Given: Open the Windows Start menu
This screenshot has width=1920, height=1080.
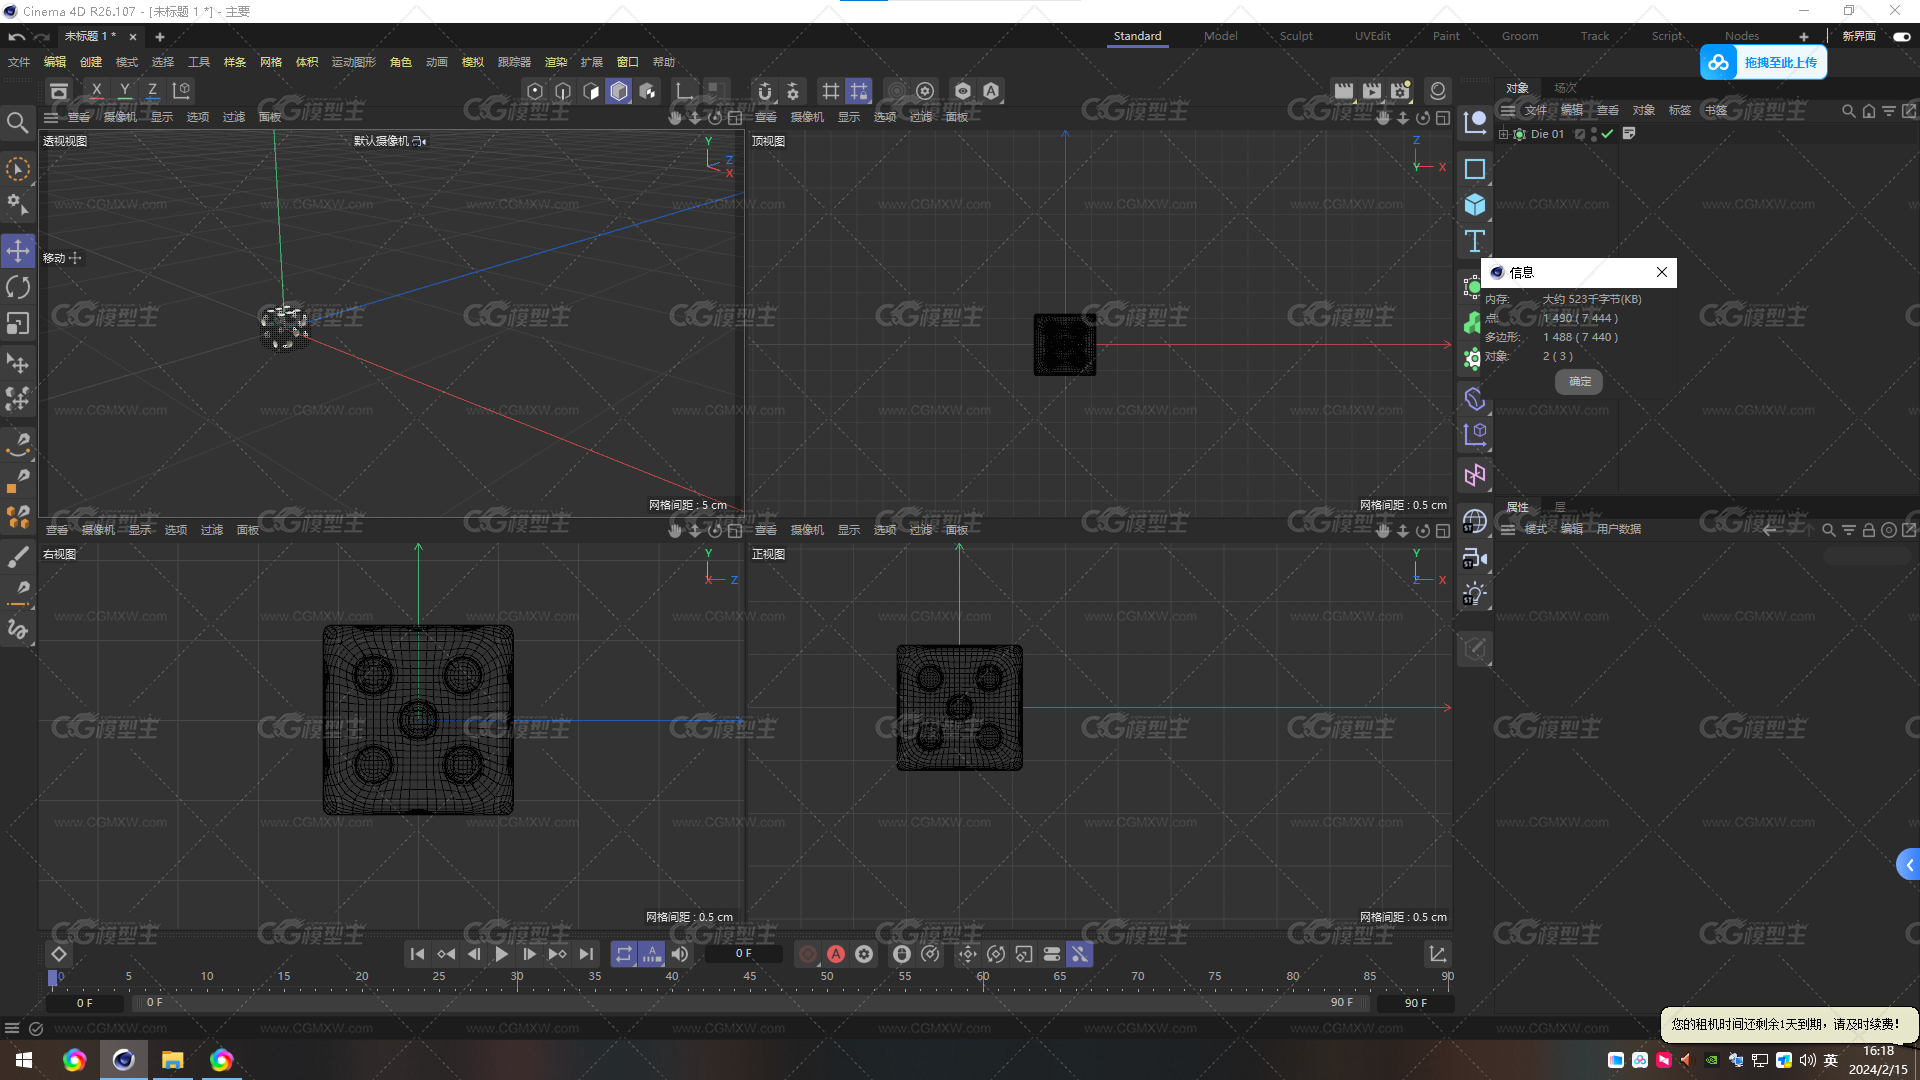Looking at the screenshot, I should [x=24, y=1060].
